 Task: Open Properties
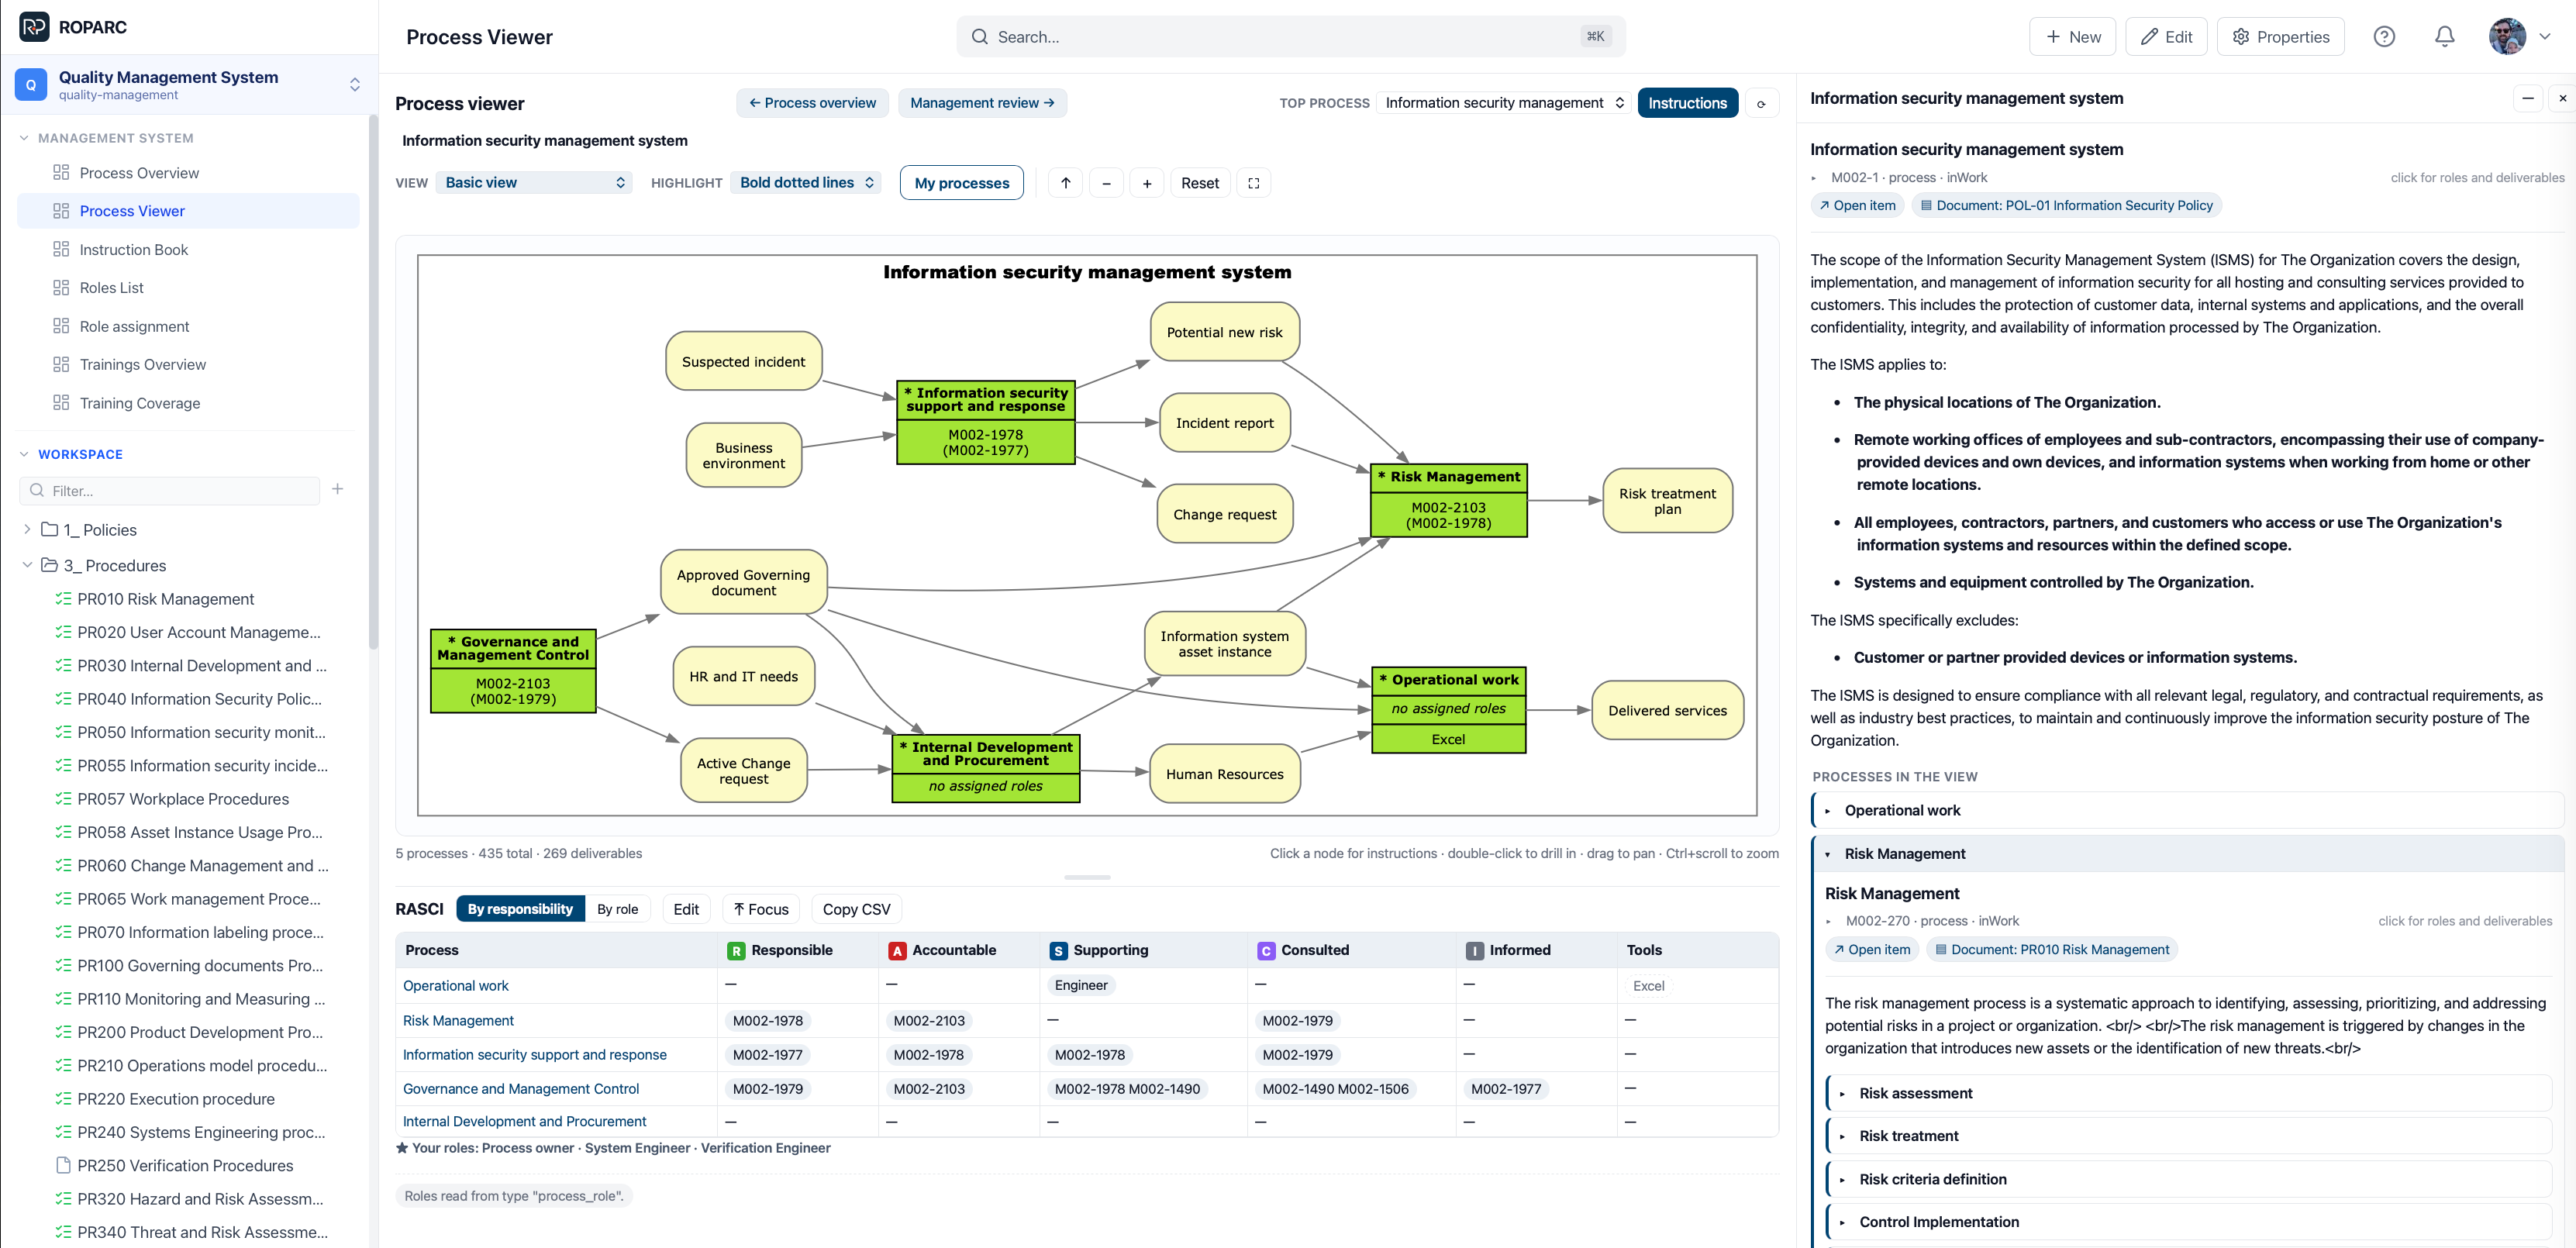[x=2280, y=37]
